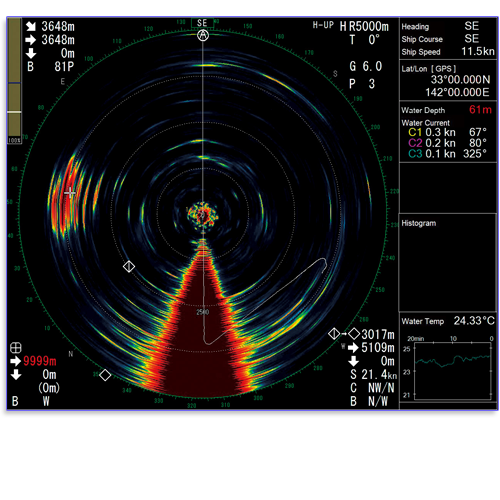The image size is (500, 500).
Task: Click the diamond marker pair icon beside 3017m
Action: pyautogui.click(x=344, y=334)
